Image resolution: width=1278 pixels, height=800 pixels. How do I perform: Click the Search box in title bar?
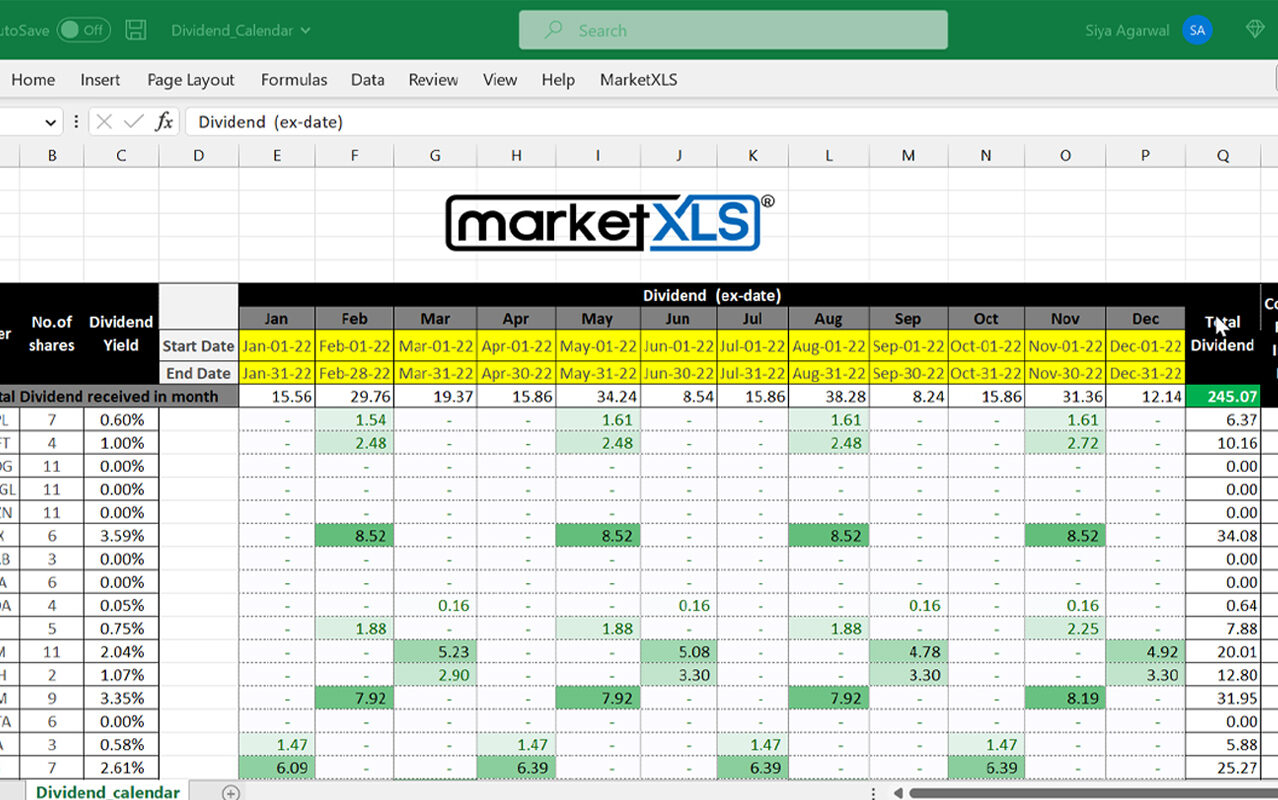point(732,30)
